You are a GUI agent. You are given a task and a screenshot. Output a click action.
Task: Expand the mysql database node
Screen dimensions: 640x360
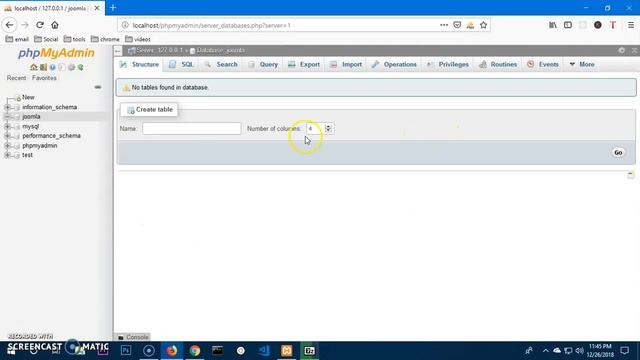click(x=7, y=127)
